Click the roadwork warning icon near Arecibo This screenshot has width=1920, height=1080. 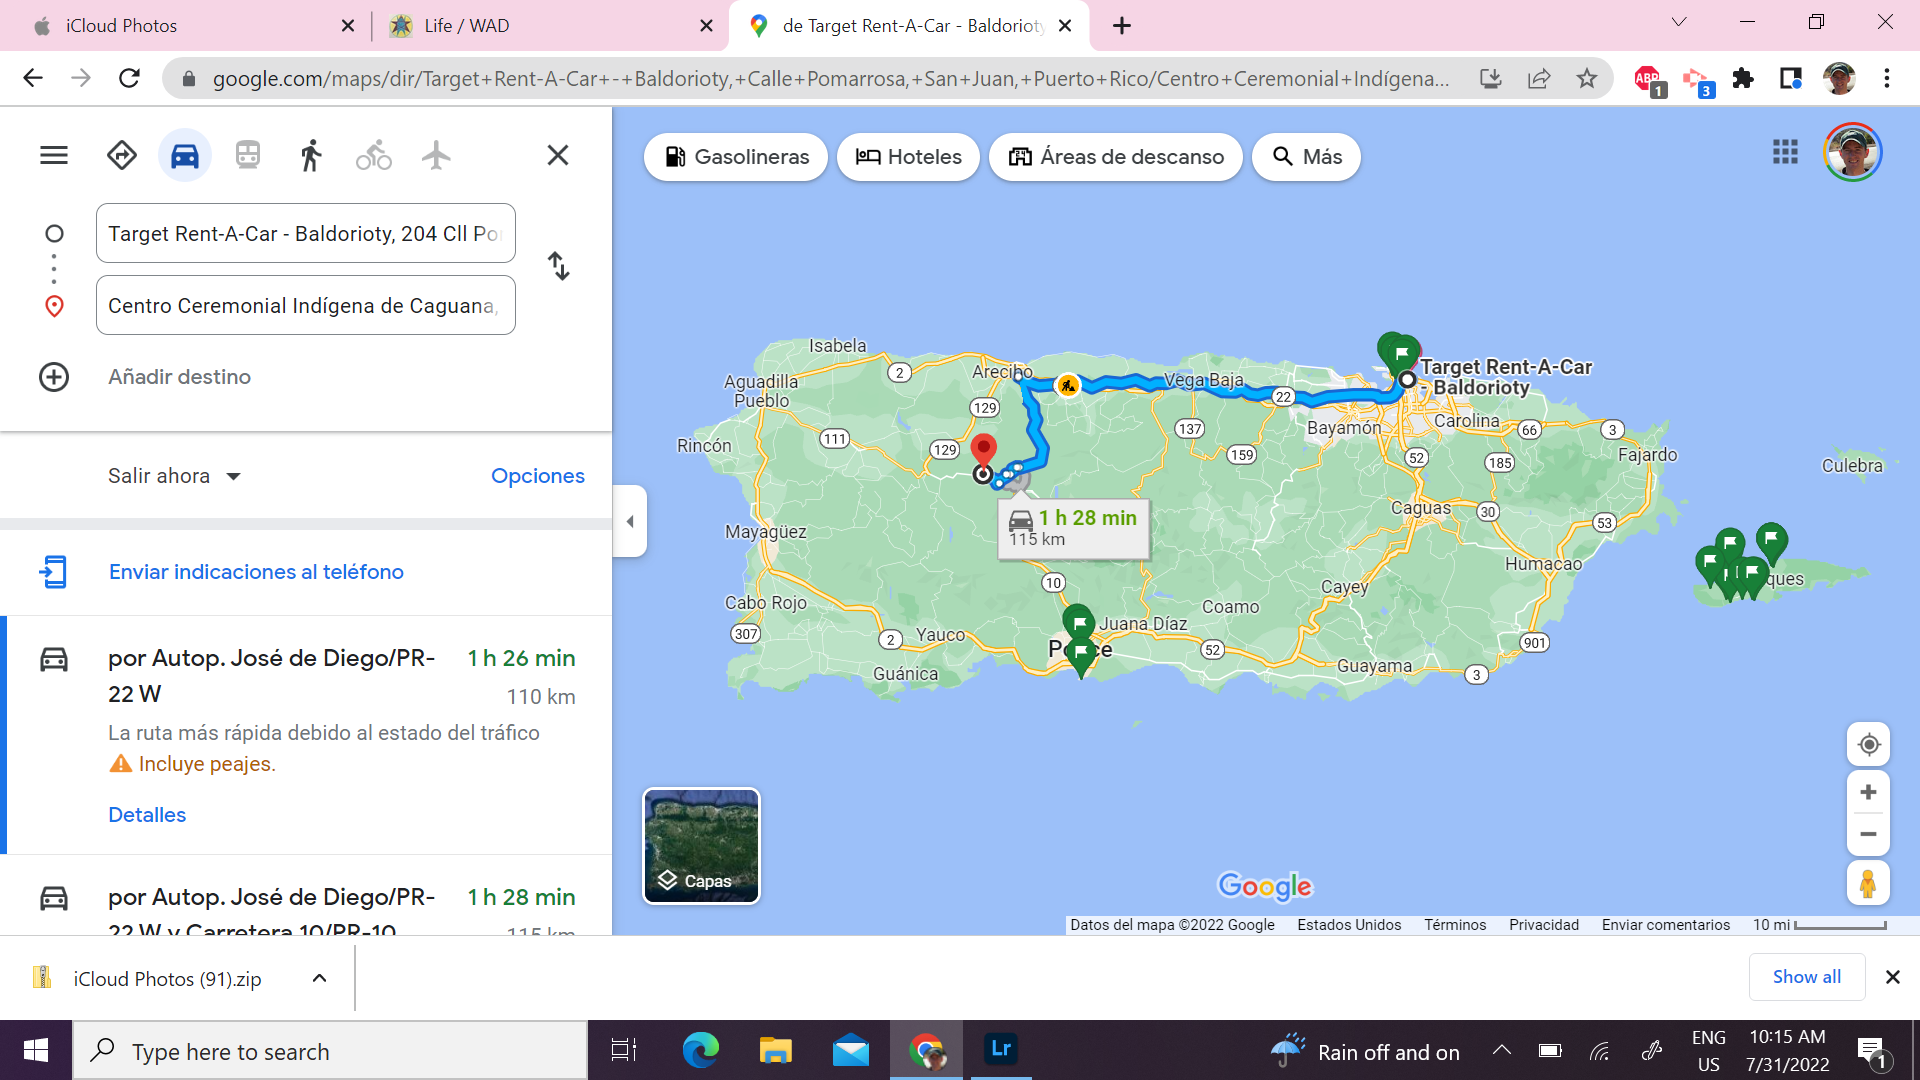coord(1068,385)
